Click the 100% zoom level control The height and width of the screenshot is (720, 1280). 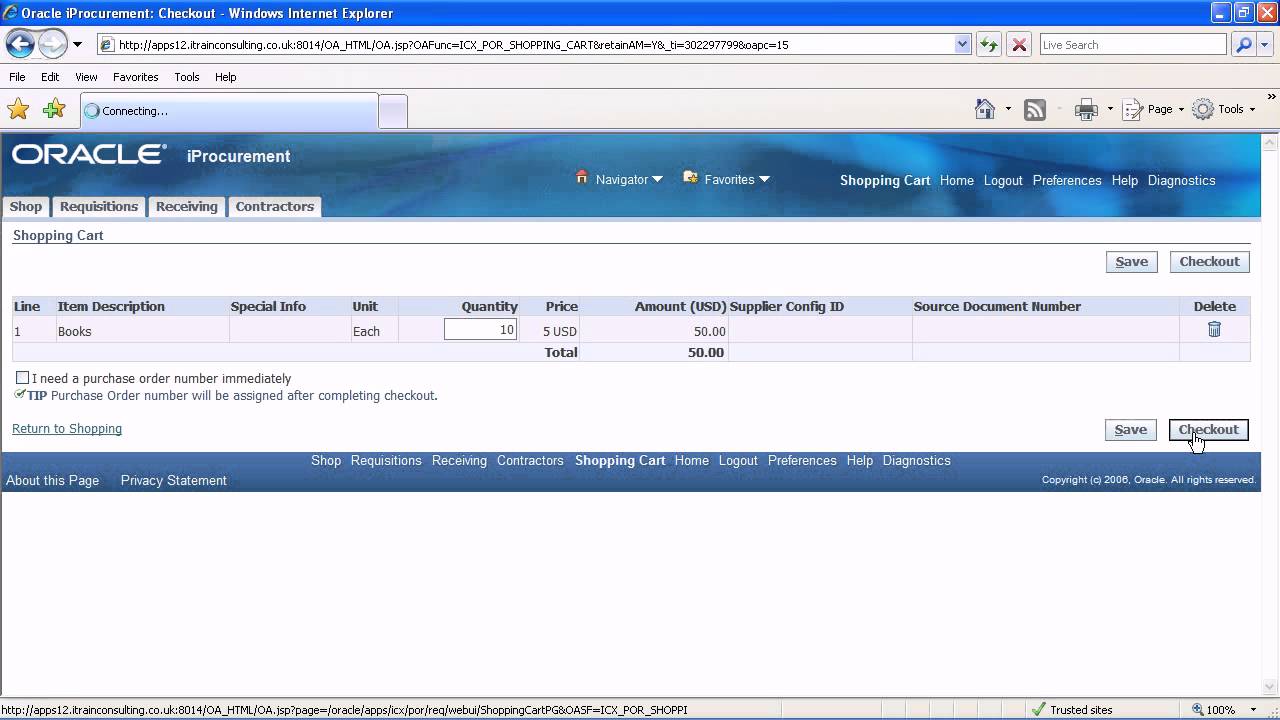tap(1213, 709)
